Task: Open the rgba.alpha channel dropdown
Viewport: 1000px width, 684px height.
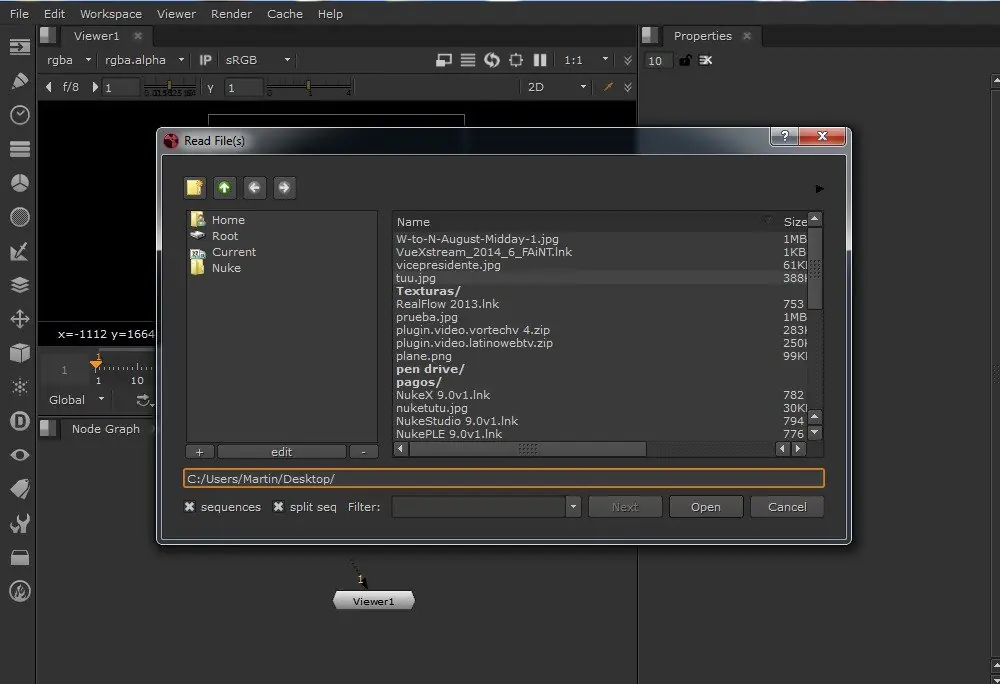Action: pos(144,60)
